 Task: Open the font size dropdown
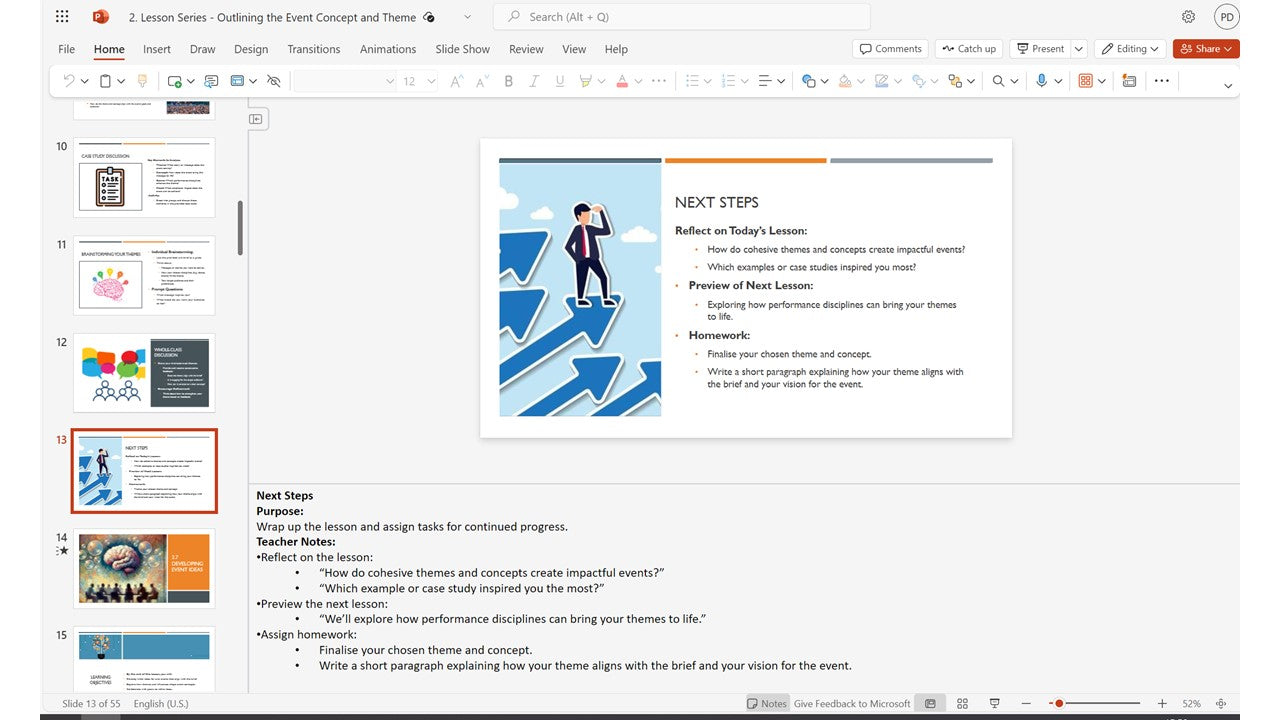point(431,81)
